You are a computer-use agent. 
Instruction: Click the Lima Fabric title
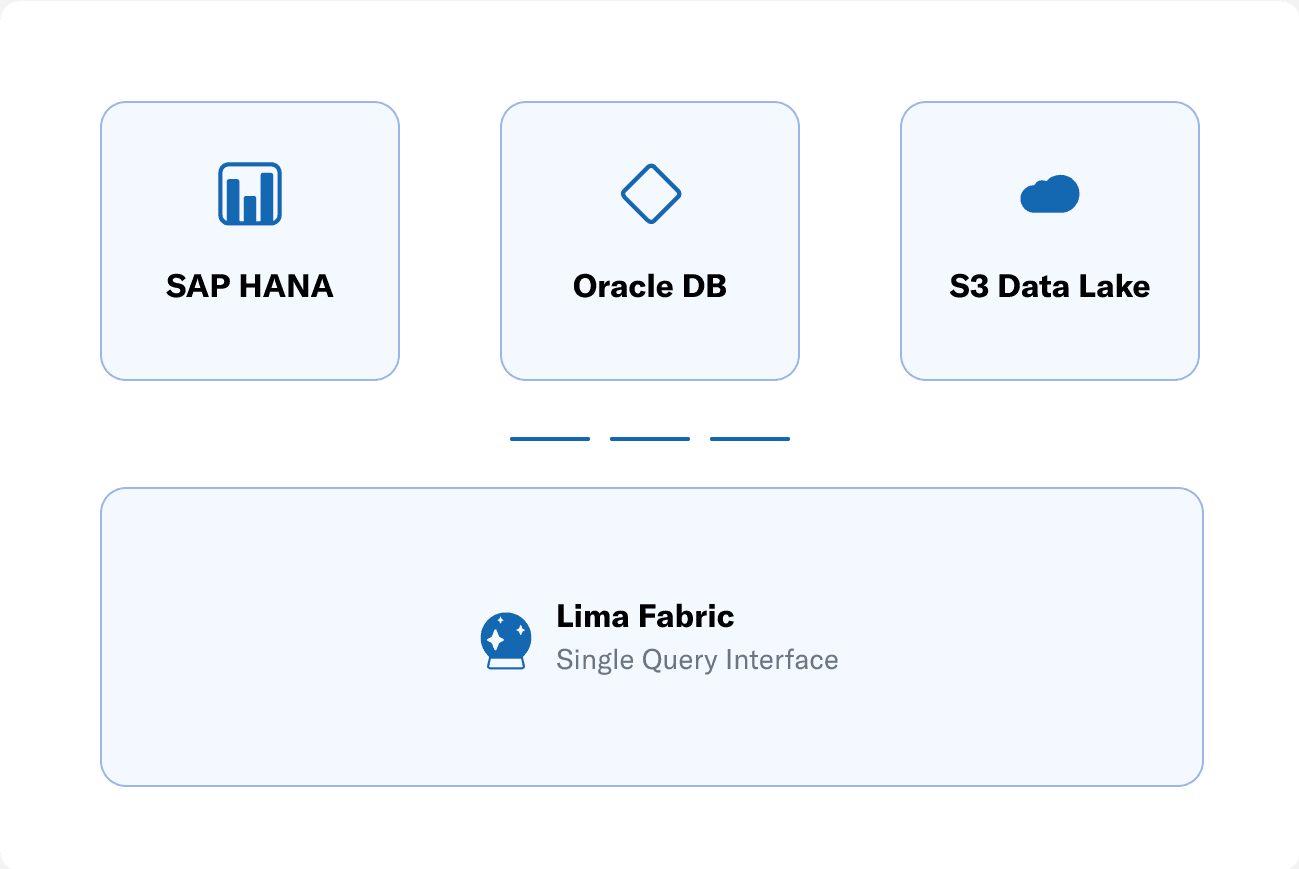[645, 617]
